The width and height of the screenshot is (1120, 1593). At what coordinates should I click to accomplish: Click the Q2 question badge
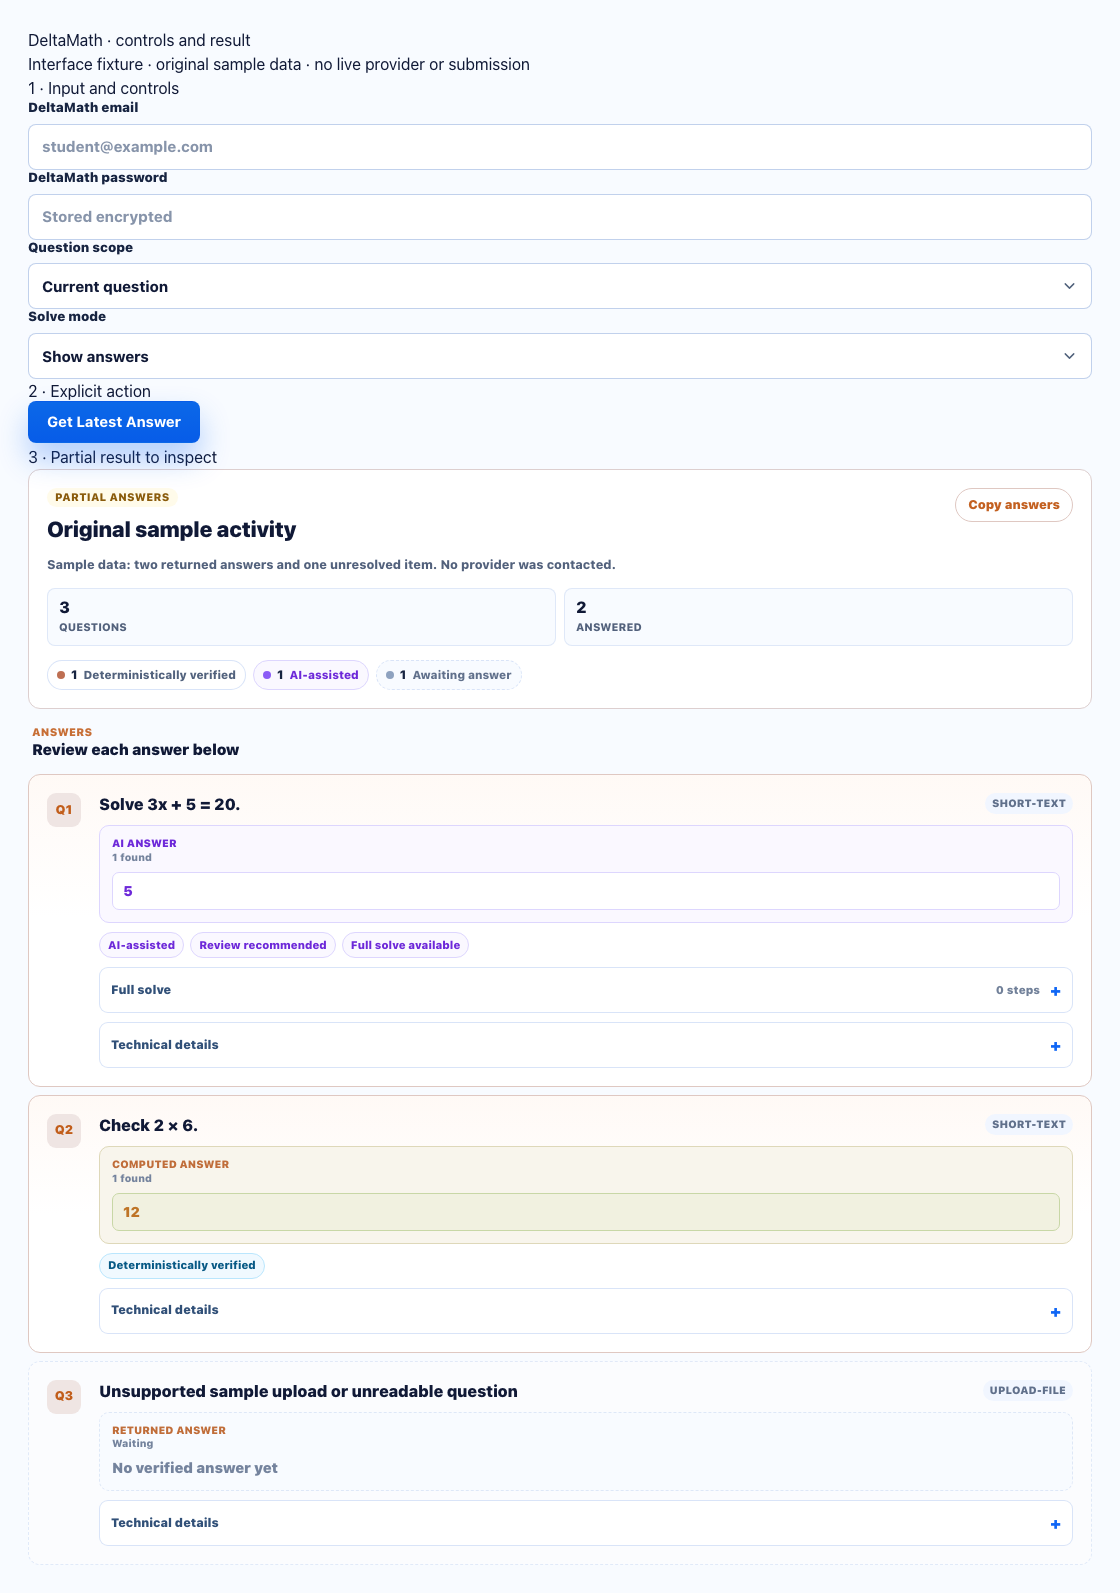tap(64, 1130)
